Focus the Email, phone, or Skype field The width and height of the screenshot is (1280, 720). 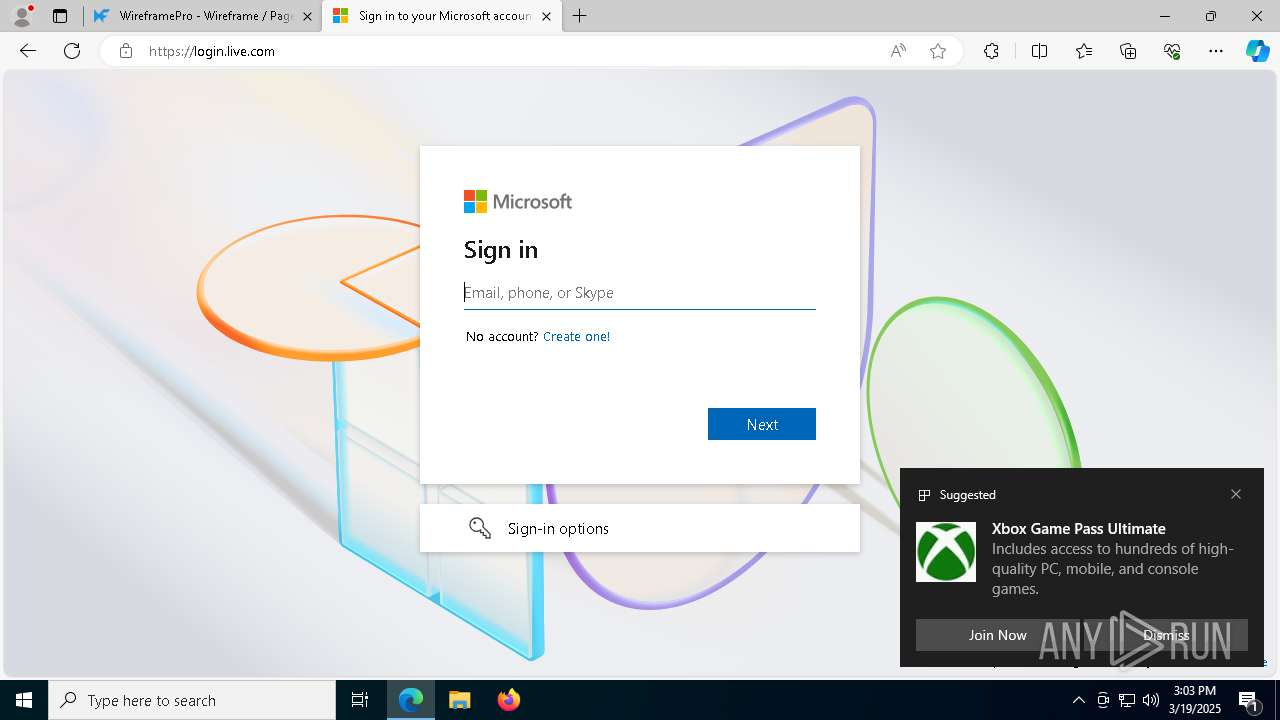tap(640, 293)
